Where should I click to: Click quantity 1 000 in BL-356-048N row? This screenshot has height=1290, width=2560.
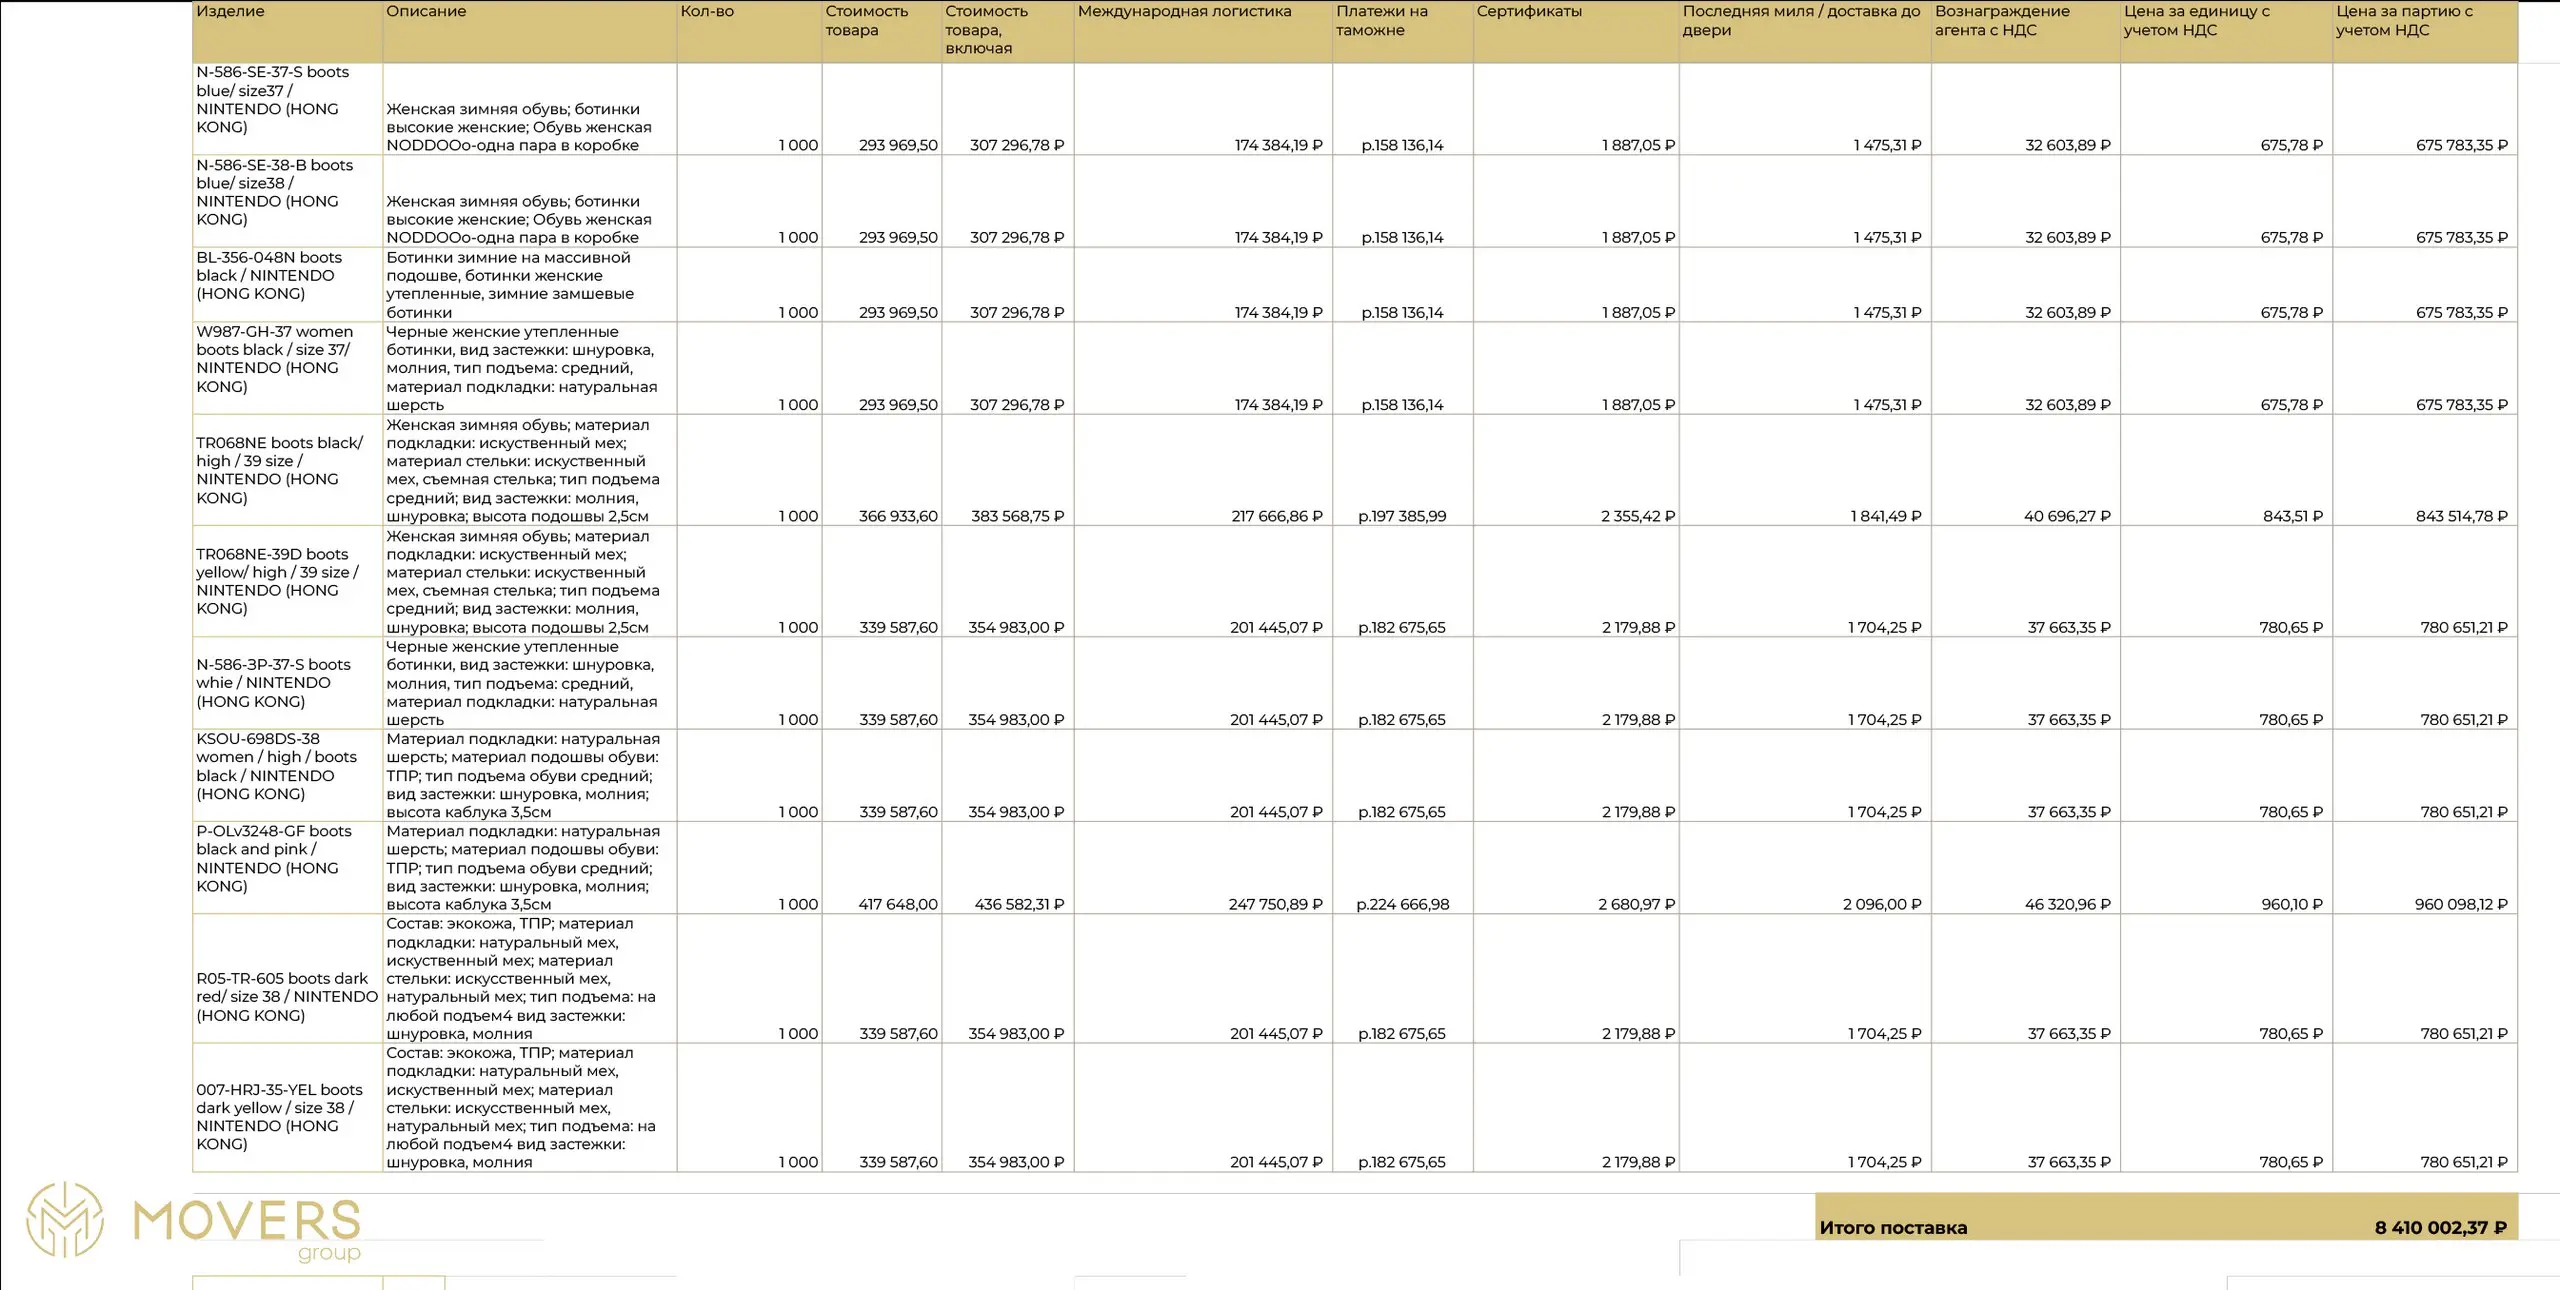pos(798,312)
